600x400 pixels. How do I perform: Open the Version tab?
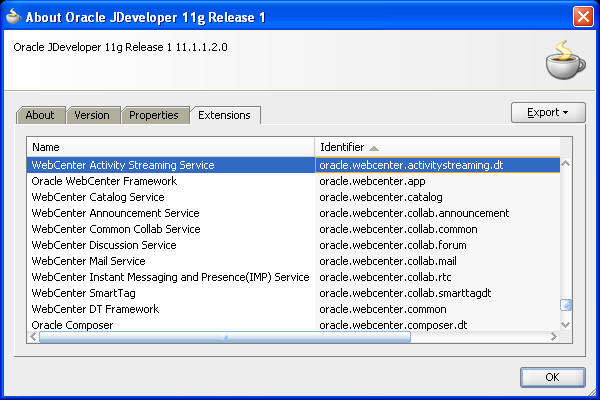click(x=92, y=115)
